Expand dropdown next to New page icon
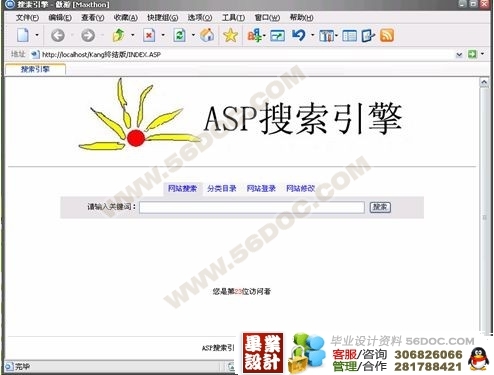This screenshot has height=375, width=494. [37, 35]
